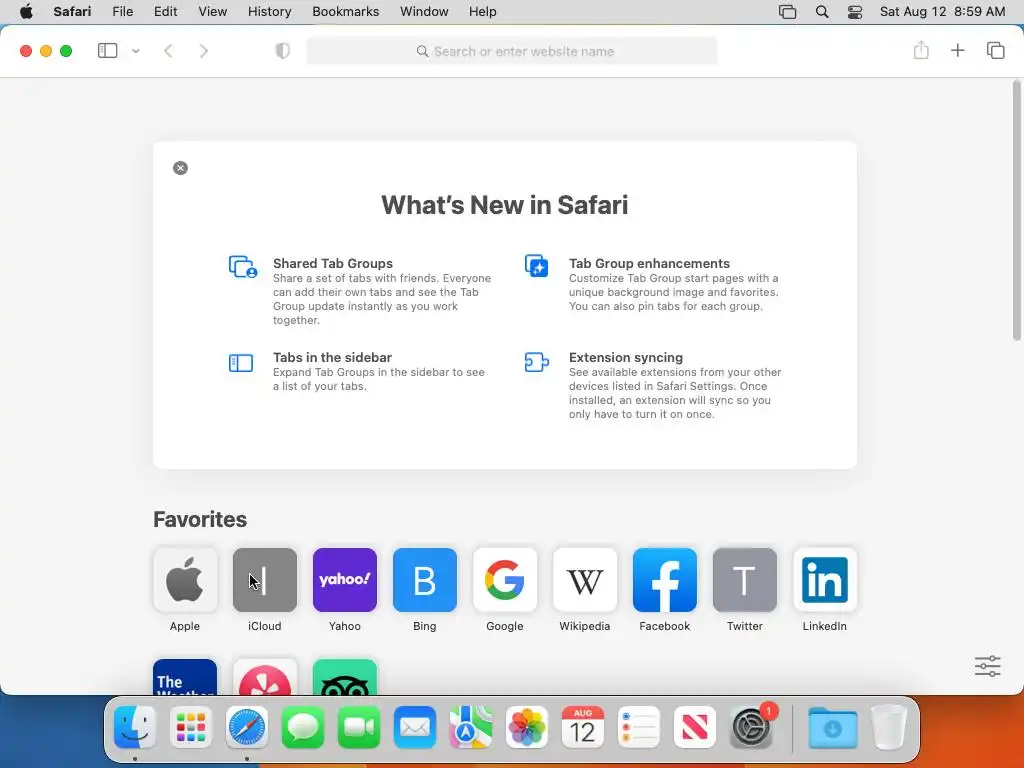The image size is (1024, 768).
Task: Open the Edit menu
Action: tap(165, 12)
